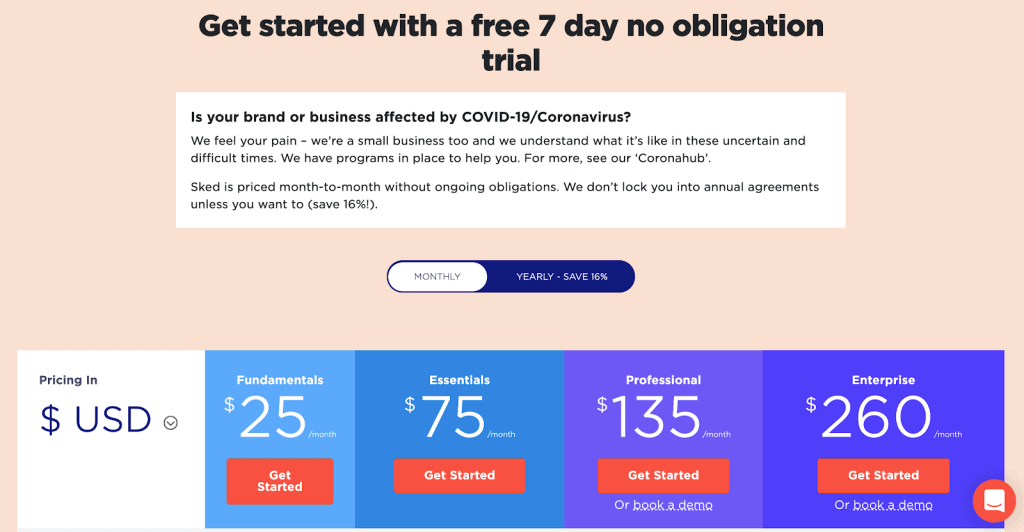Viewport: 1024px width, 532px height.
Task: Select the Enterprise plan heading
Action: (x=884, y=380)
